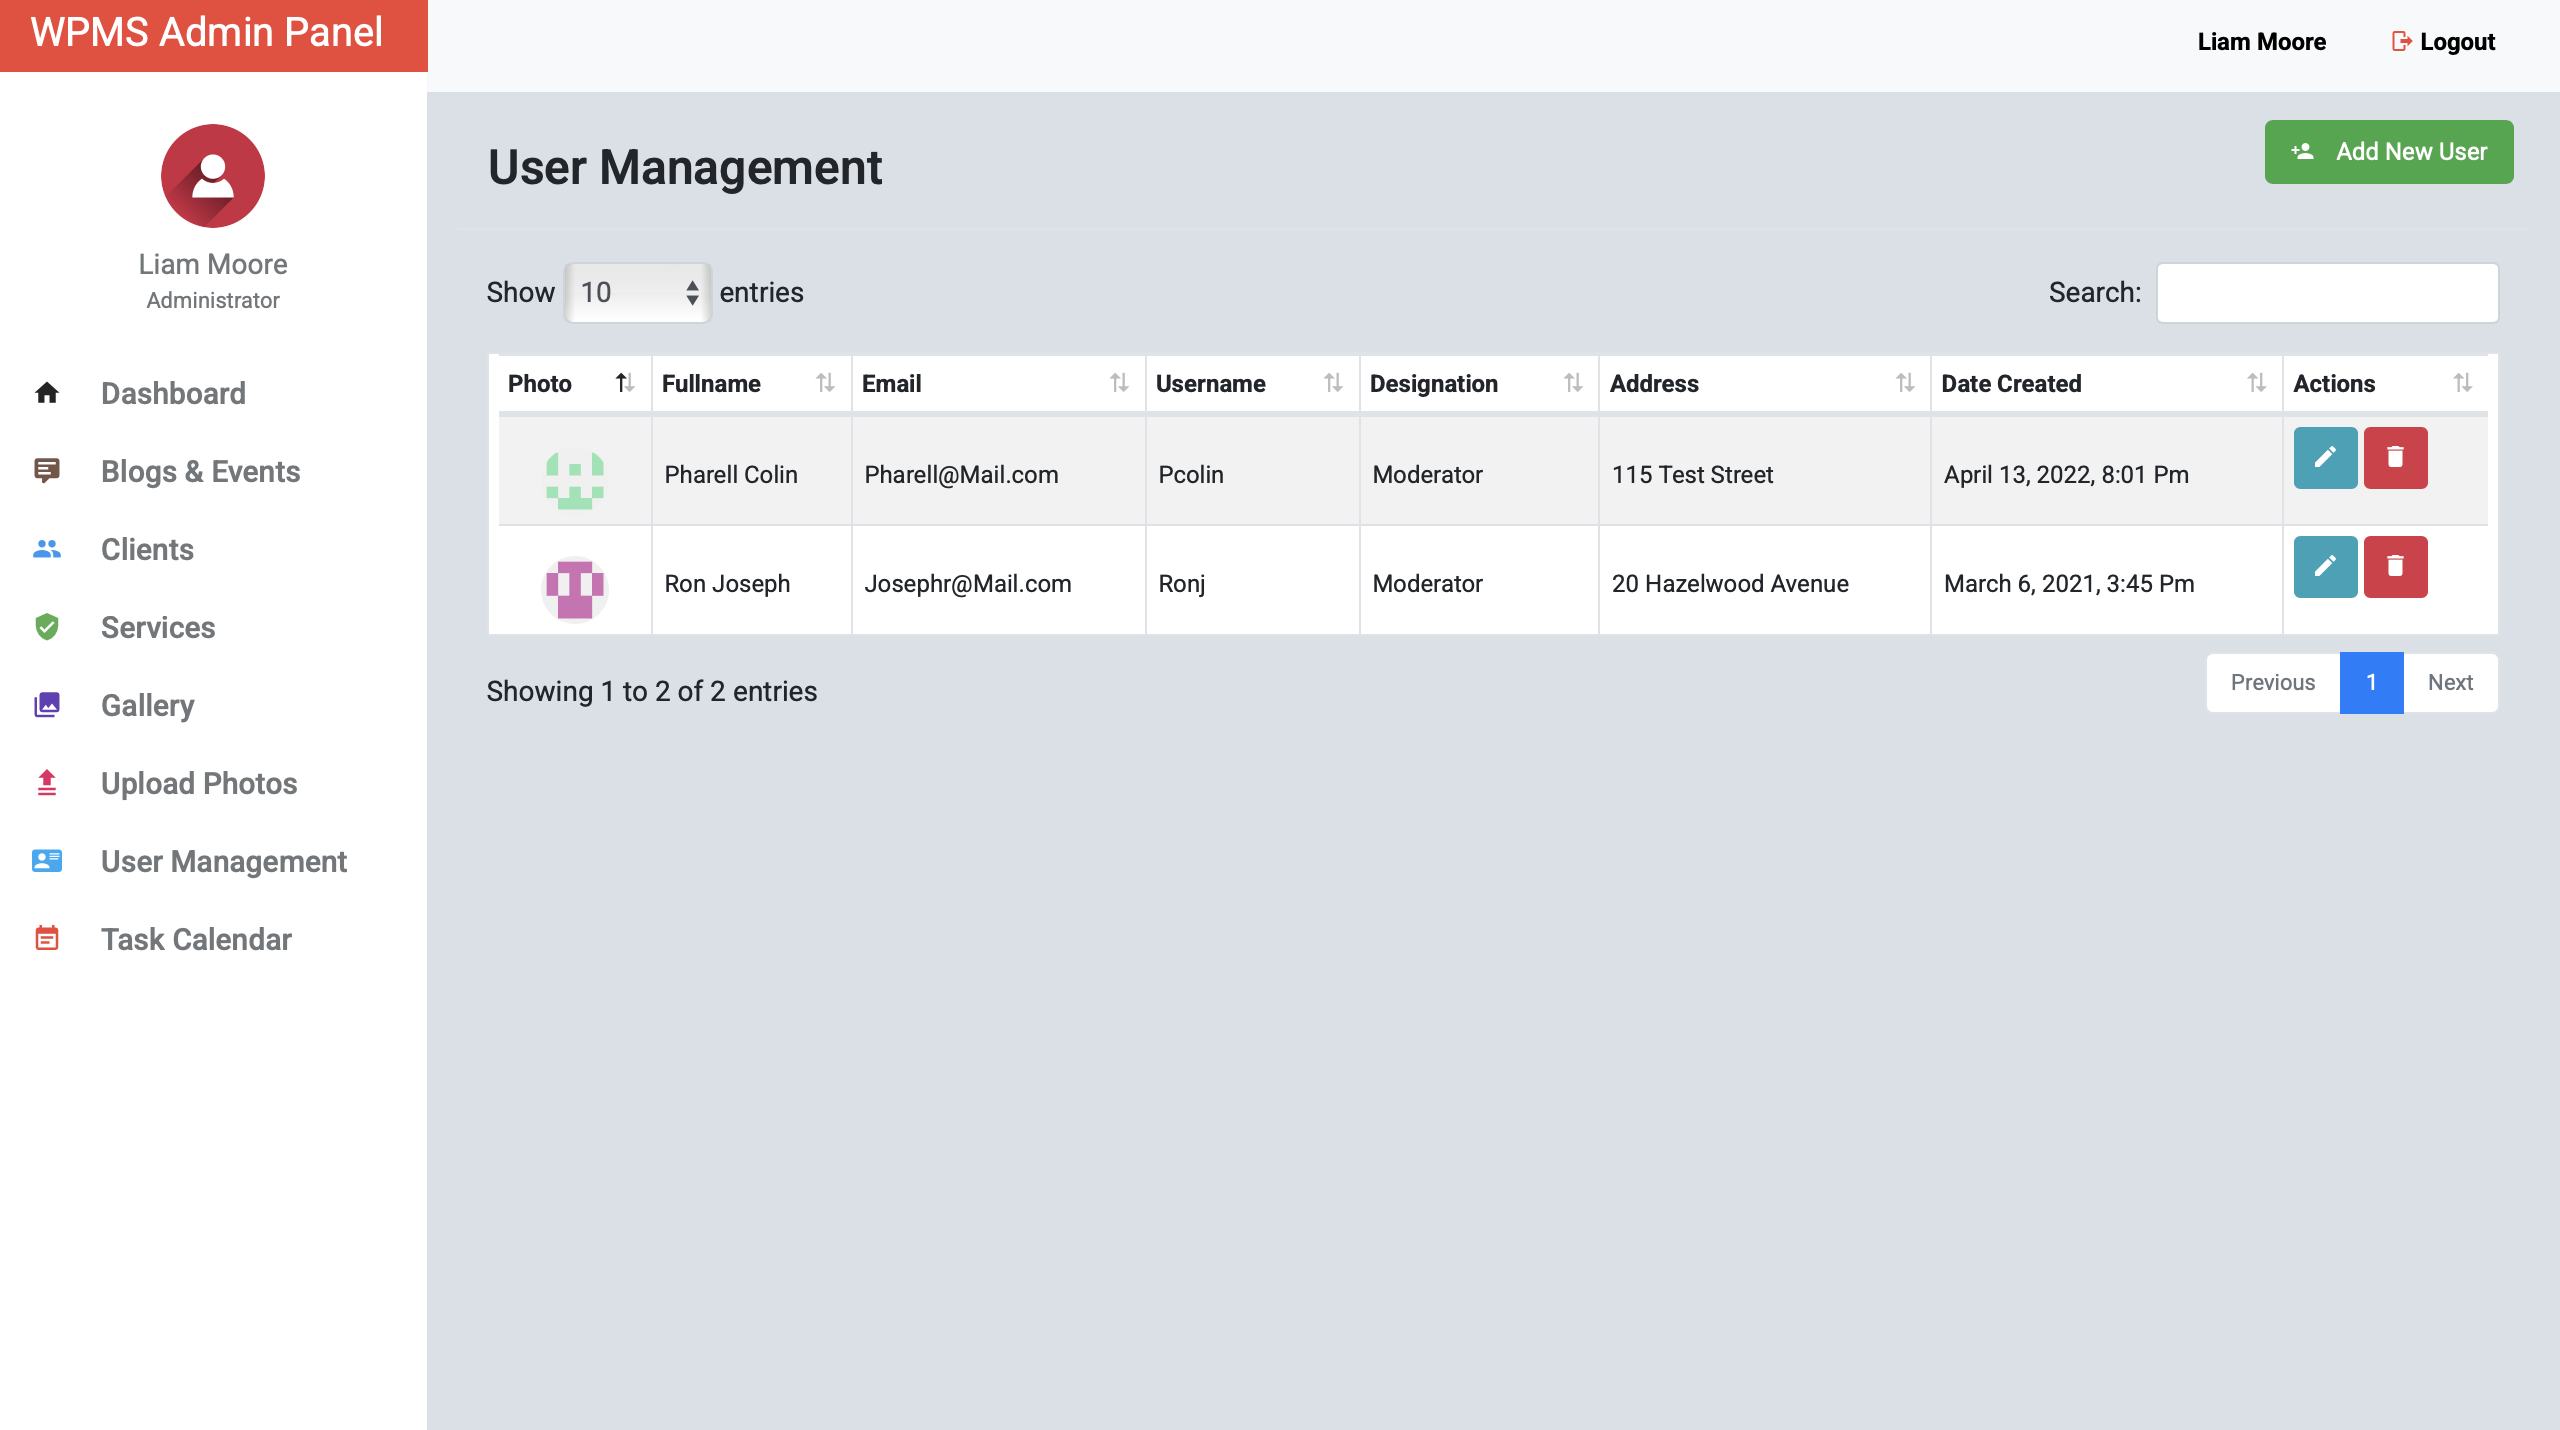Select Upload Photos in sidebar

pyautogui.click(x=199, y=783)
